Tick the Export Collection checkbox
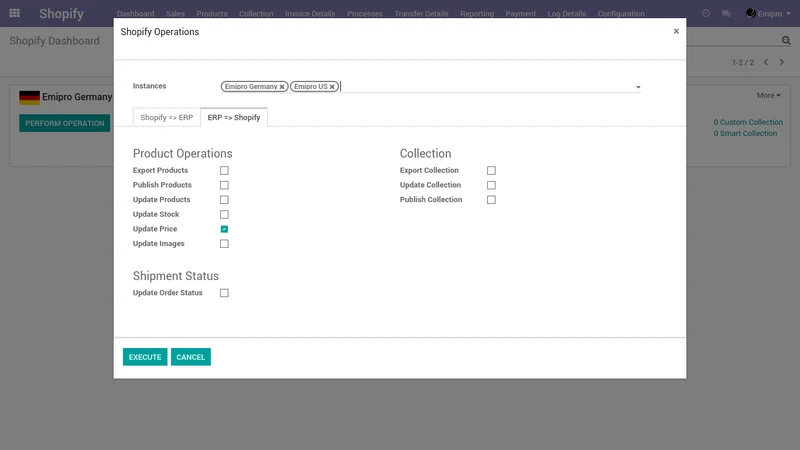The width and height of the screenshot is (800, 450). (x=491, y=170)
